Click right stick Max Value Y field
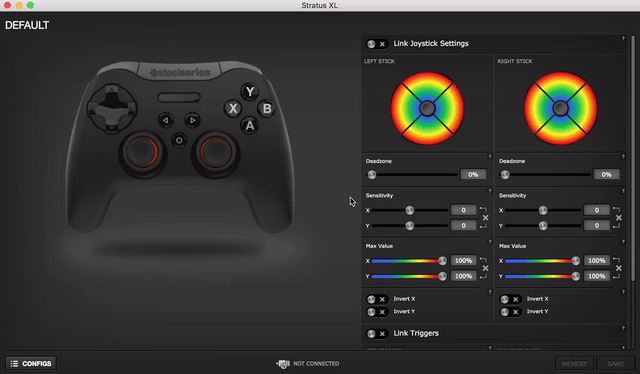The width and height of the screenshot is (640, 374). [597, 276]
